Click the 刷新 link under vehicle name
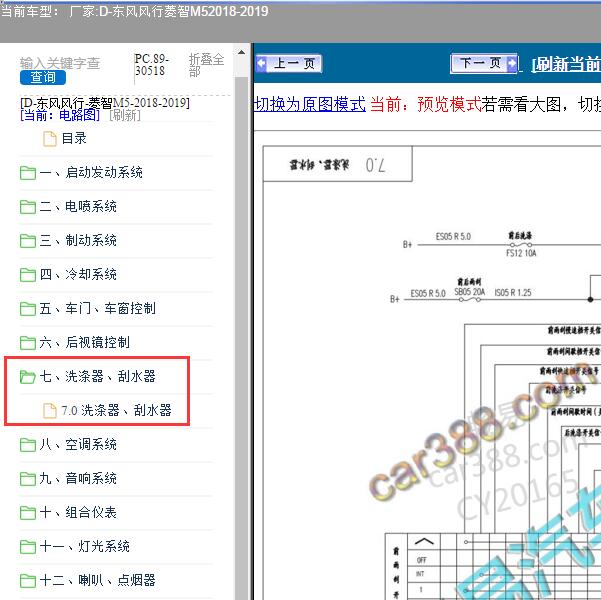Viewport: 601px width, 600px height. click(x=125, y=115)
